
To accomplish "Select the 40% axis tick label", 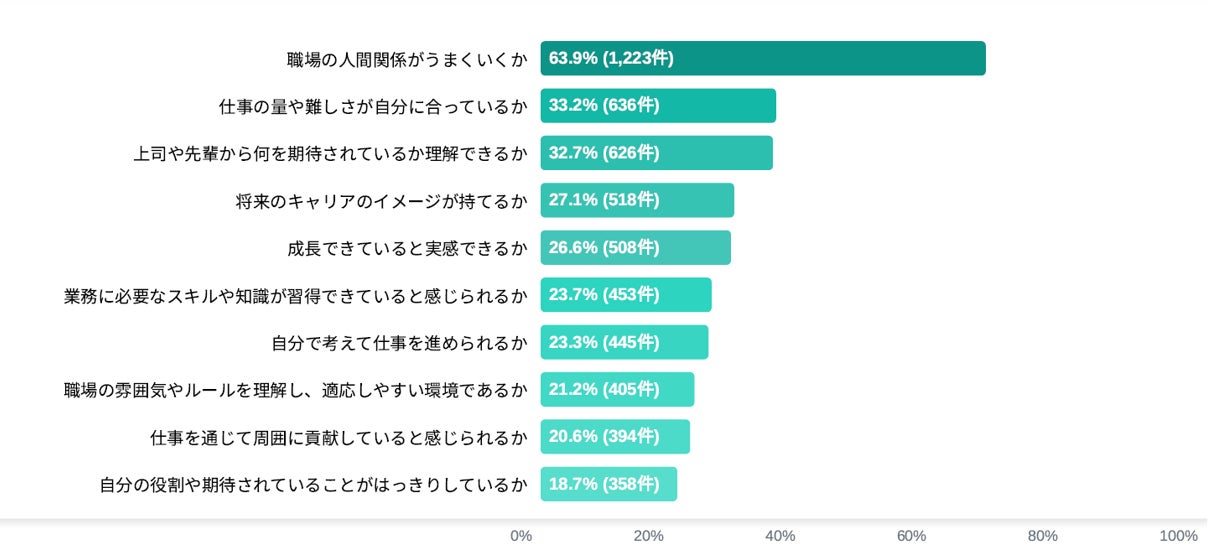I will click(x=780, y=536).
